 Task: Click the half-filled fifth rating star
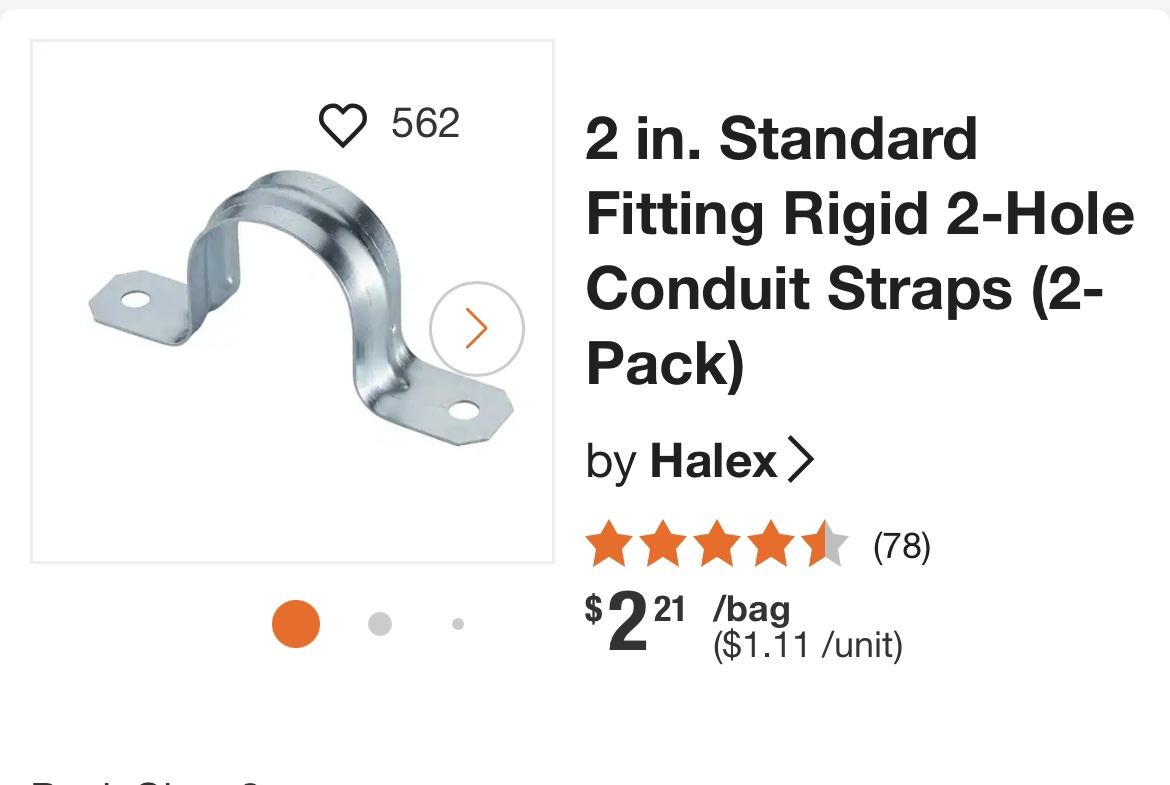825,544
